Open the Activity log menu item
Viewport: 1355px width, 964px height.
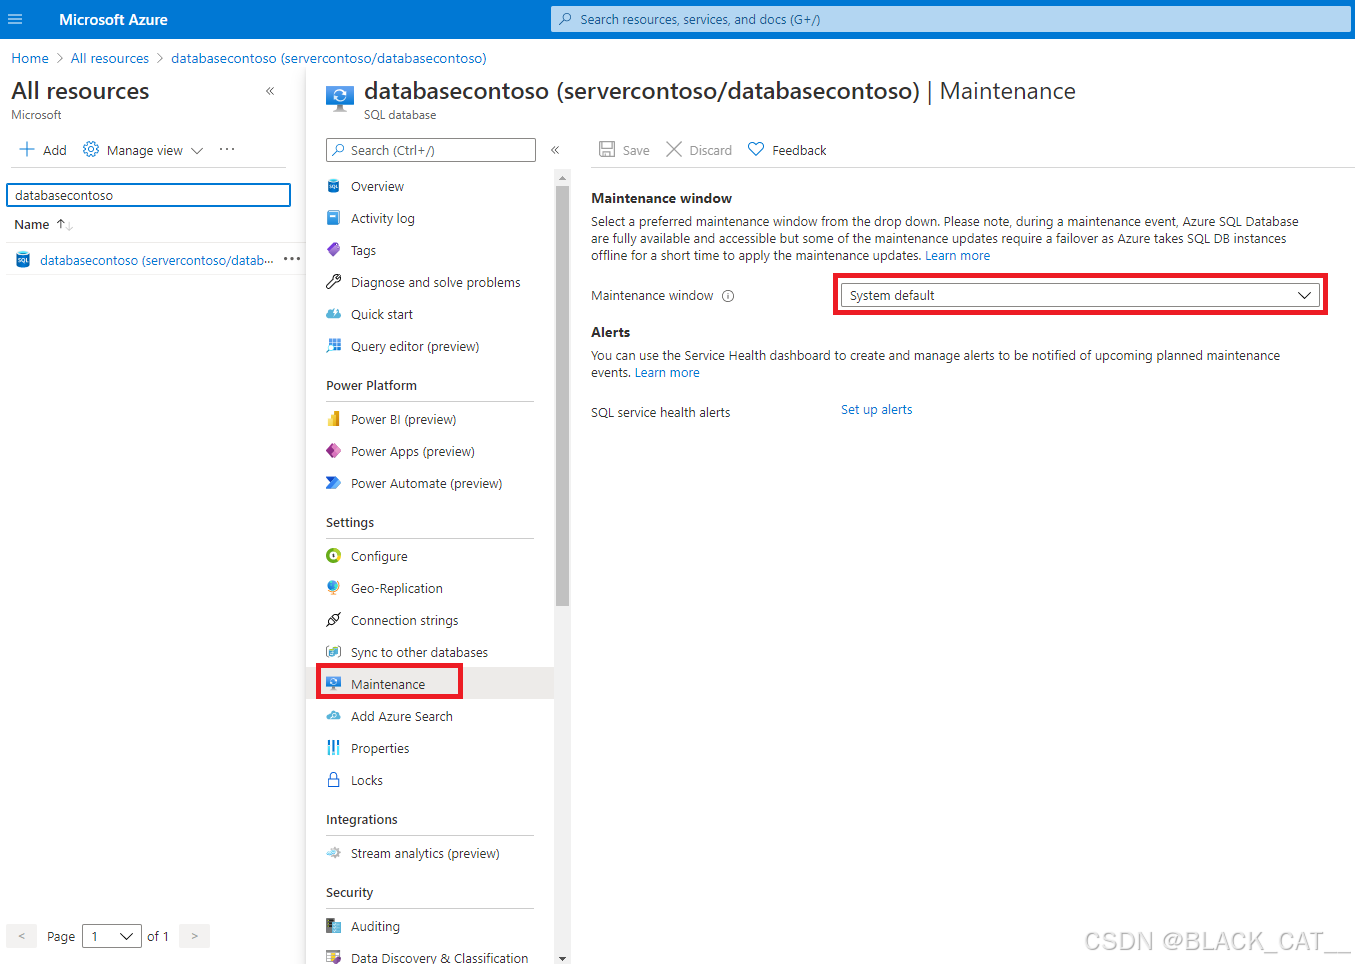click(x=382, y=218)
